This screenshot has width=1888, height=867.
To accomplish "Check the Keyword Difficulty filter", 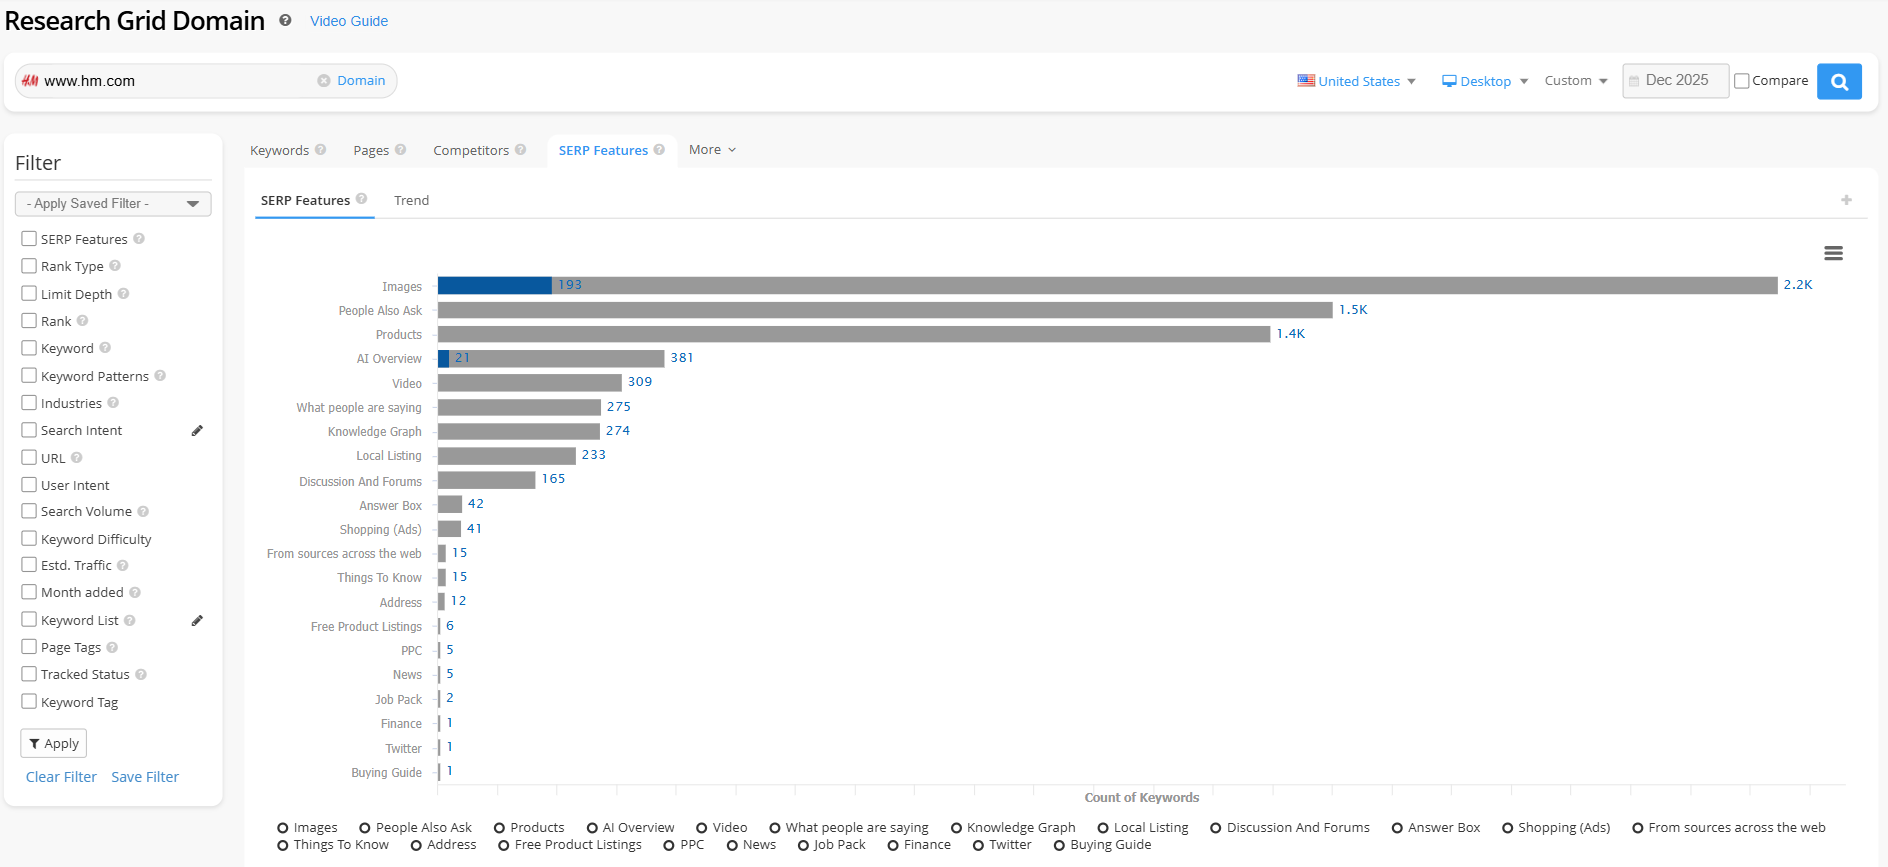I will click(29, 539).
